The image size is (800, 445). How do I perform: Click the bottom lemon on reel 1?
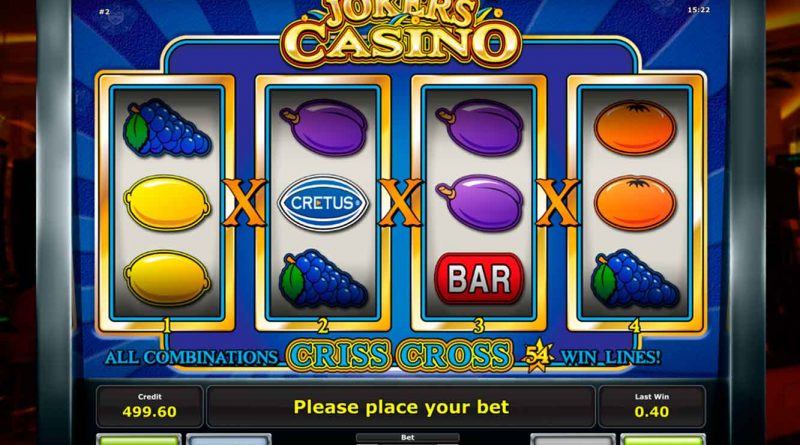pyautogui.click(x=167, y=278)
